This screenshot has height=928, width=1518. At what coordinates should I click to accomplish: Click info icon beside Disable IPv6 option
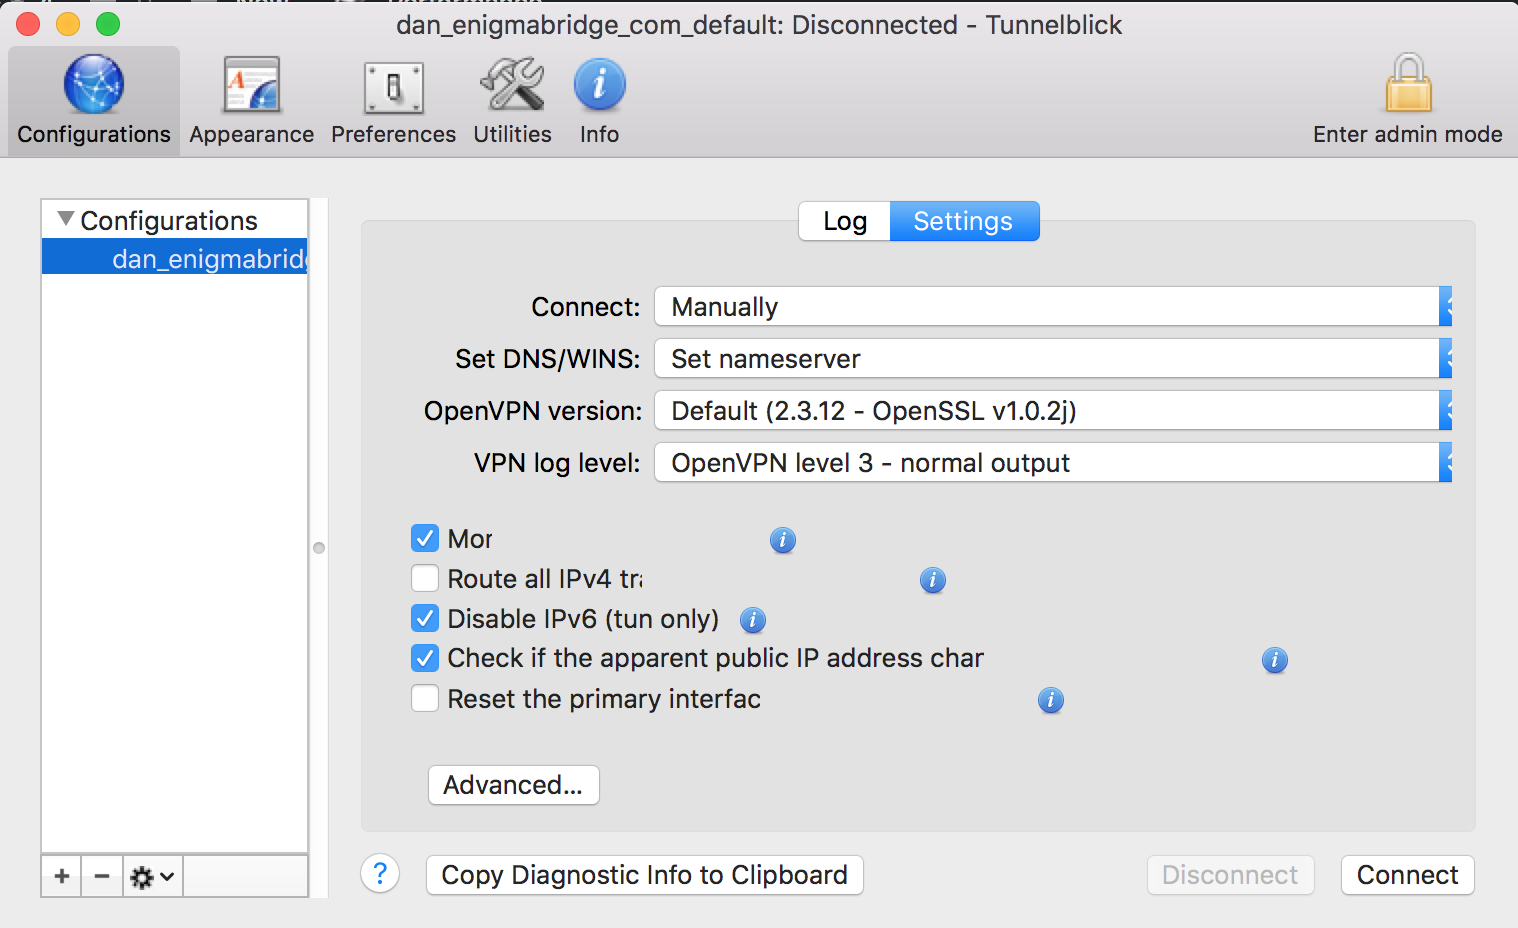click(753, 620)
